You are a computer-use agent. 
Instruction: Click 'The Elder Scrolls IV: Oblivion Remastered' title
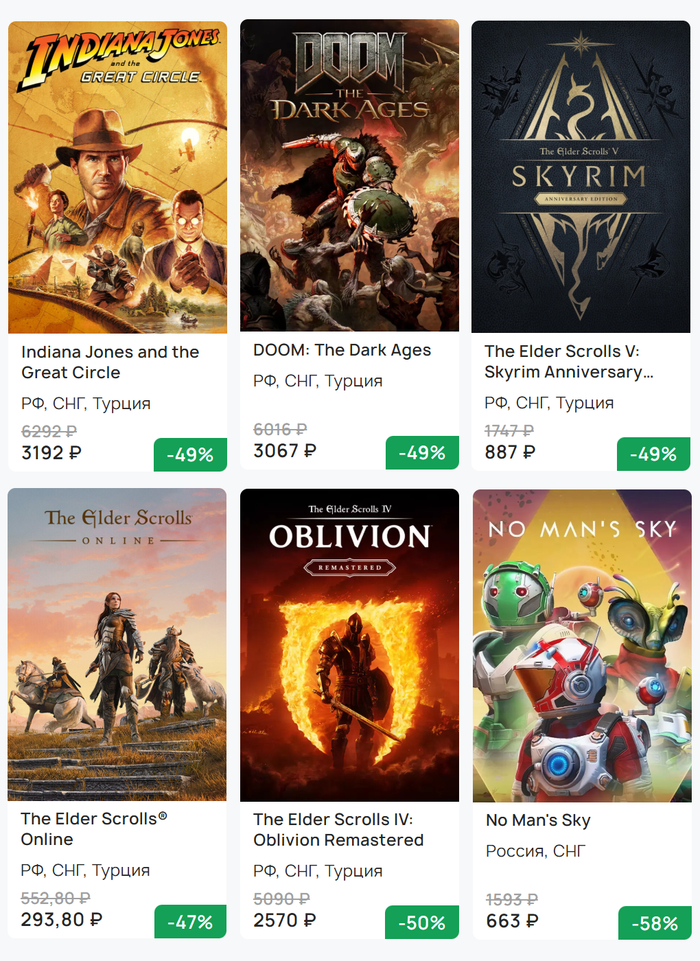[x=338, y=830]
